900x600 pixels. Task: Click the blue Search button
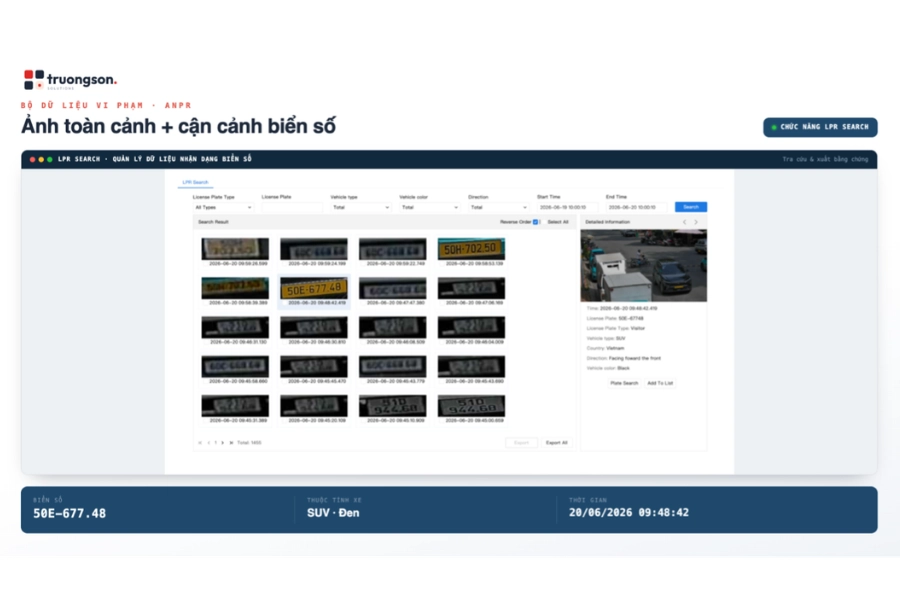point(690,207)
